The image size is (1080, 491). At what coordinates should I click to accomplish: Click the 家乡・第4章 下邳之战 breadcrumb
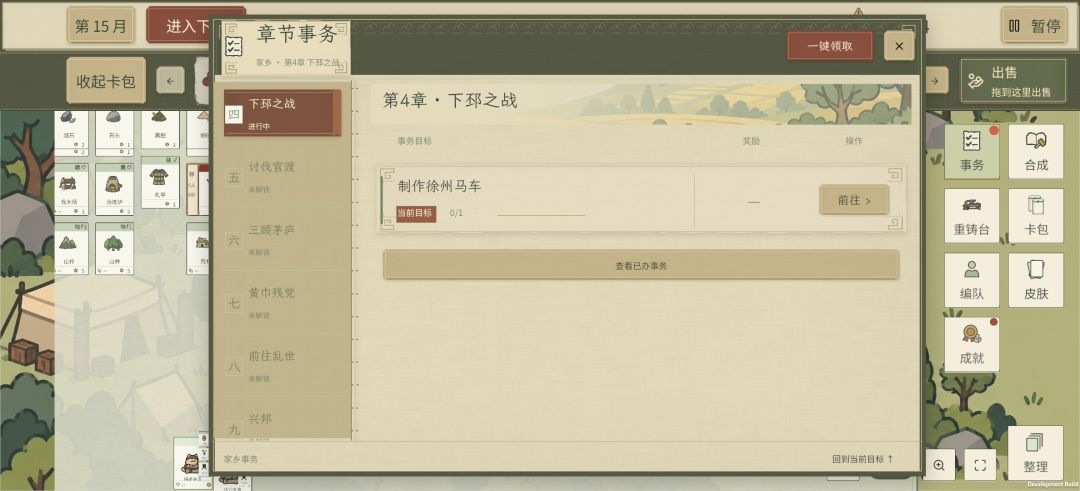pos(298,63)
